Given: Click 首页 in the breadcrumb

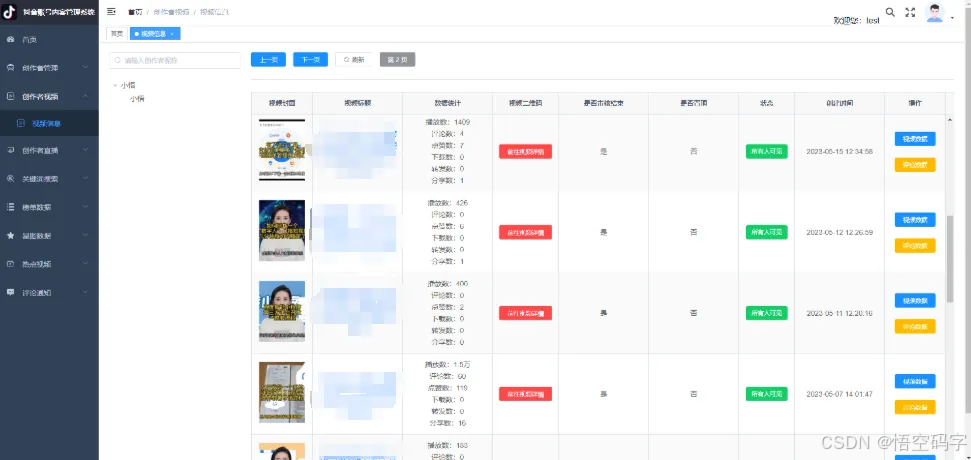Looking at the screenshot, I should (x=134, y=12).
